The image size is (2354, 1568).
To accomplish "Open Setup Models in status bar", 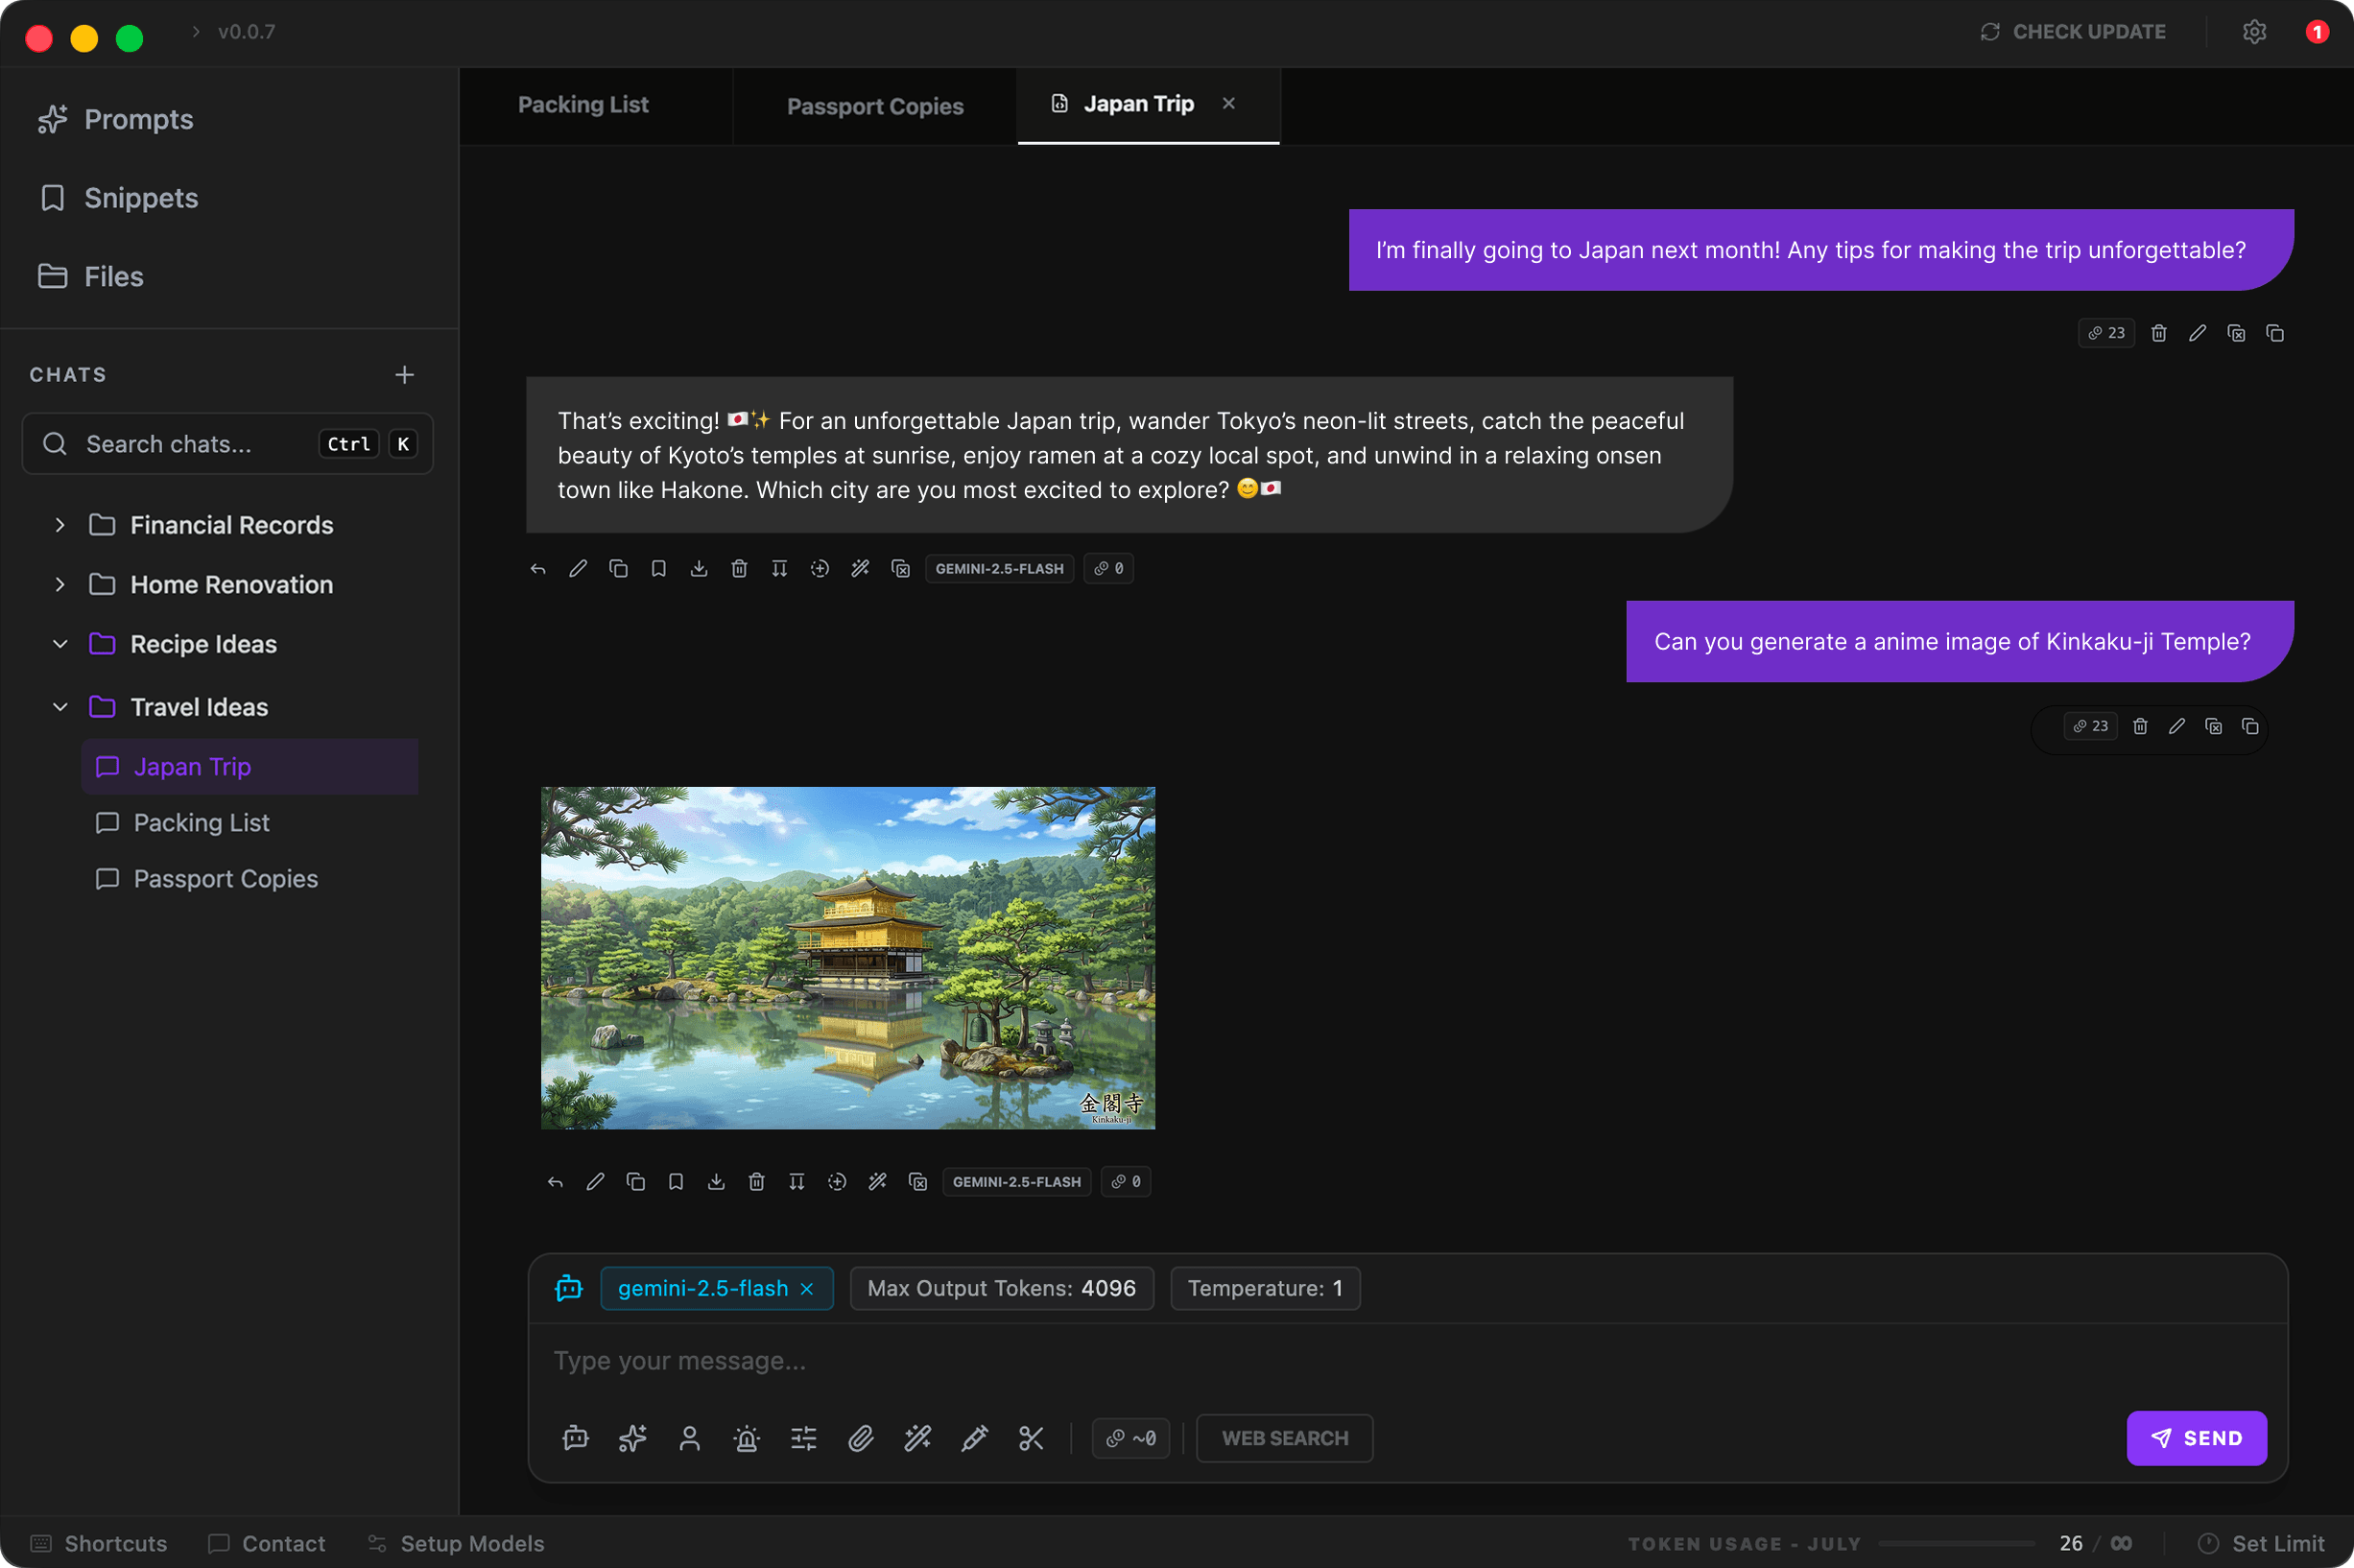I will click(x=455, y=1543).
